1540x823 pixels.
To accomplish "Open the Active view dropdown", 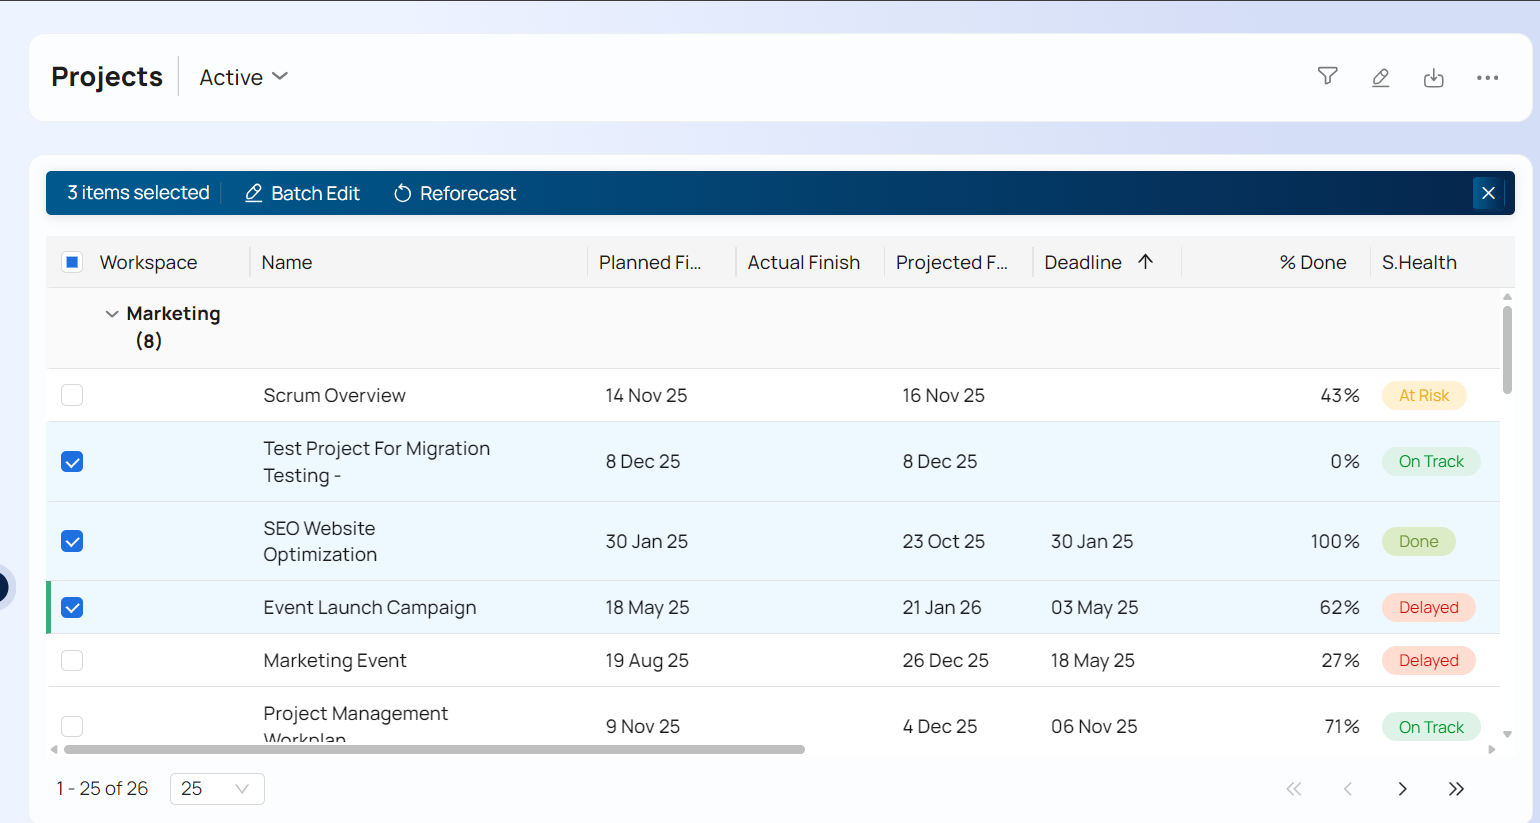I will (243, 77).
